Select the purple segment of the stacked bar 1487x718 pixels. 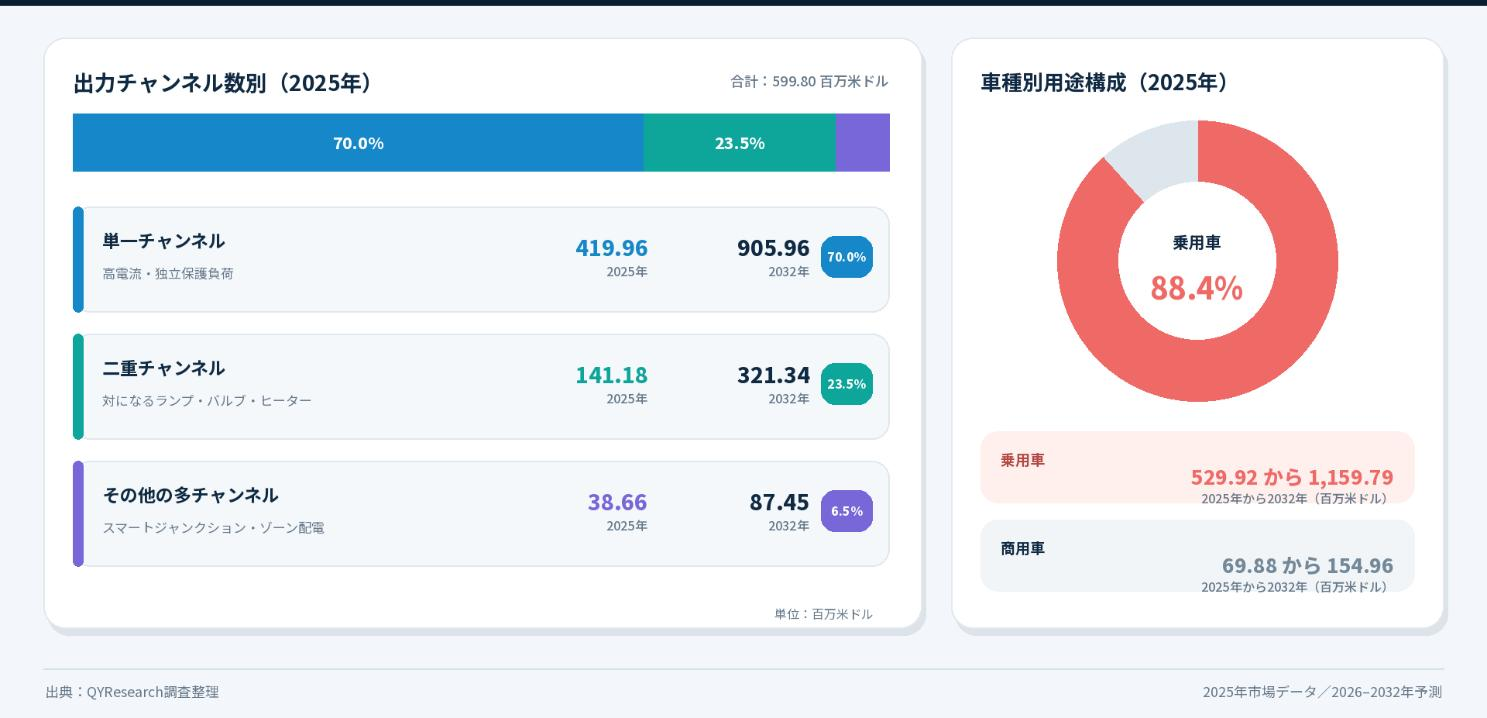pos(863,143)
